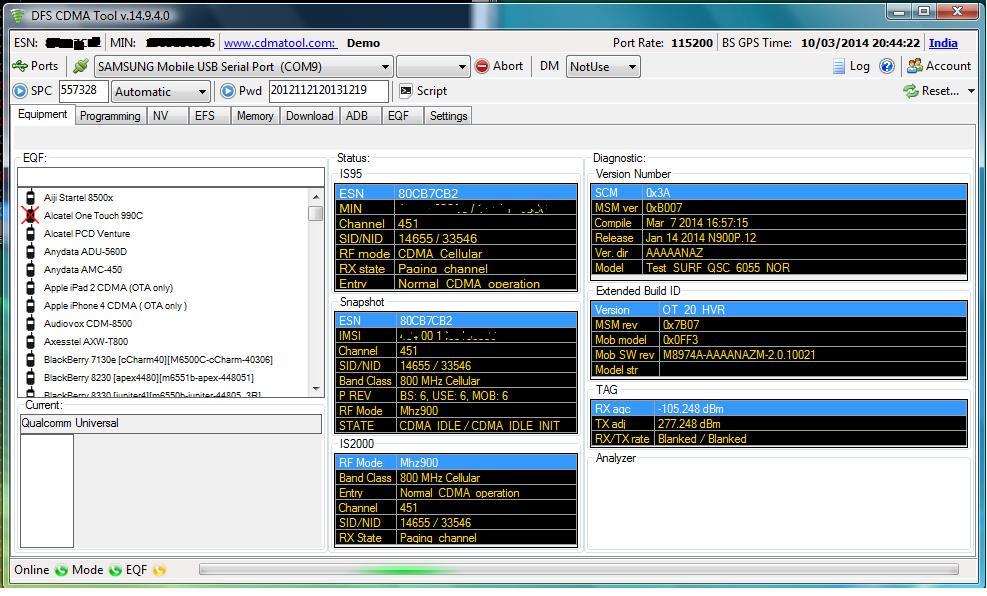The image size is (987, 596).
Task: Click the India link
Action: tap(943, 43)
